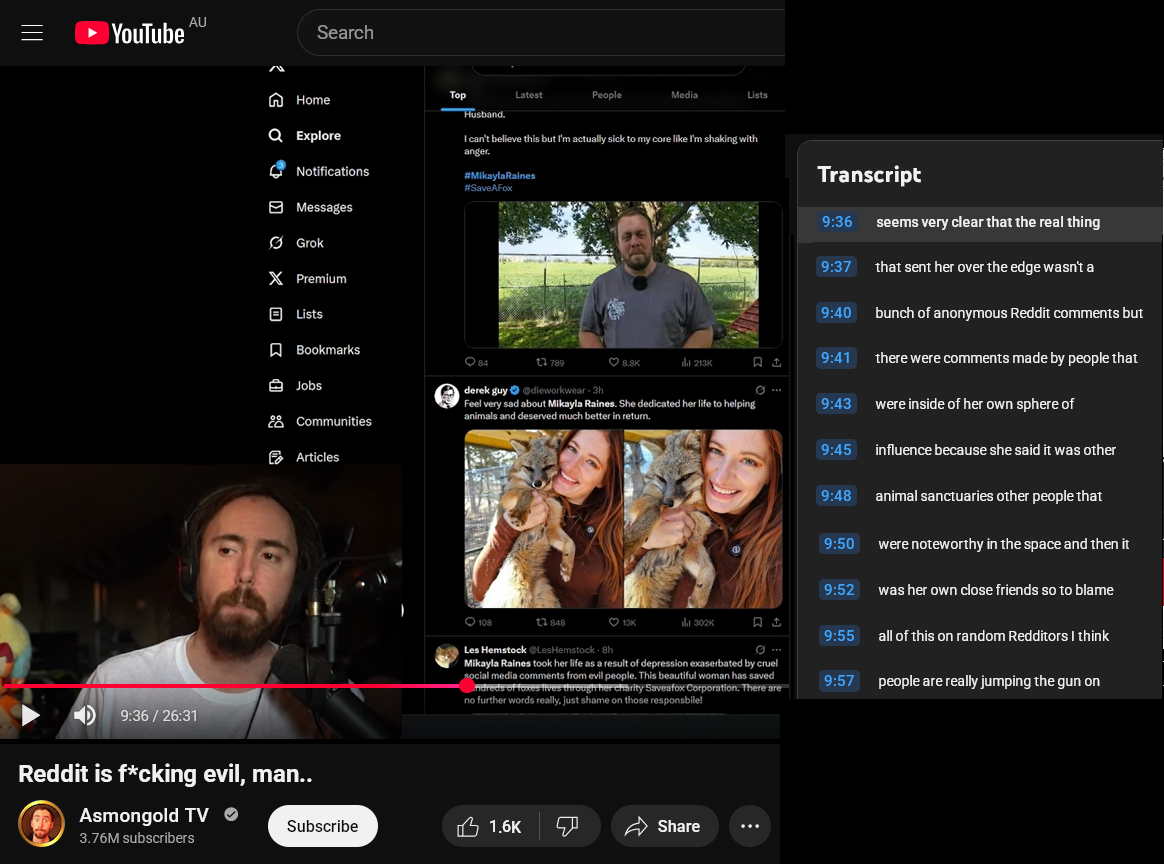Image resolution: width=1164 pixels, height=864 pixels.
Task: Open the YouTube hamburger guide menu
Action: pyautogui.click(x=32, y=33)
